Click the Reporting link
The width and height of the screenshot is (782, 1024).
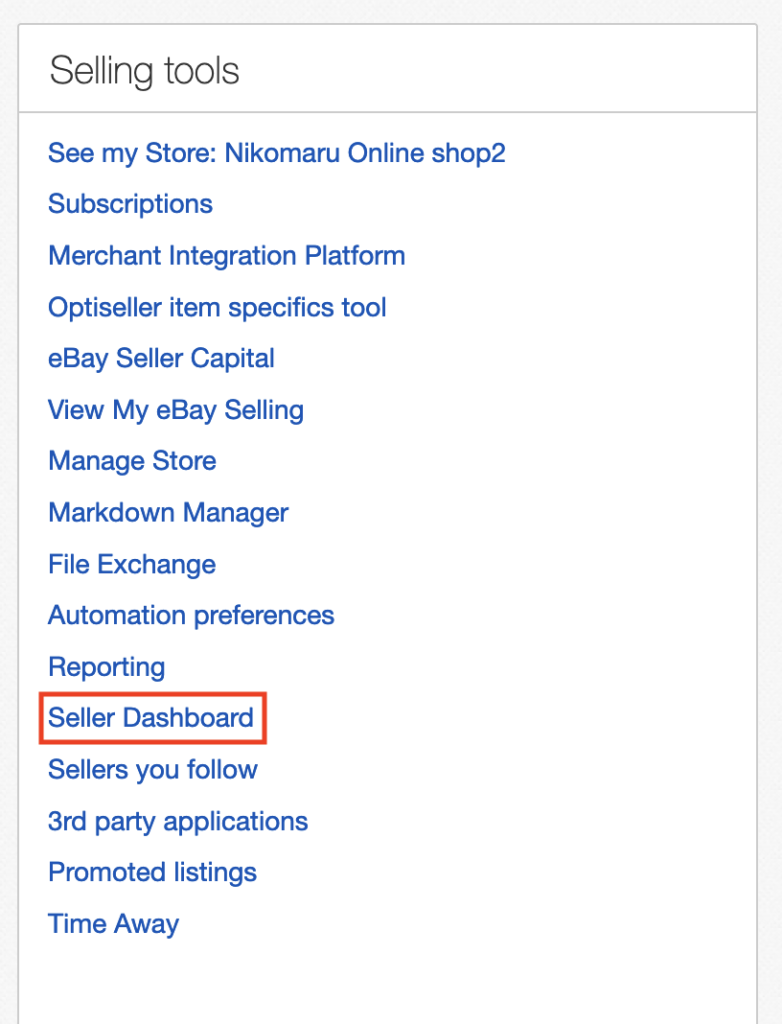(x=106, y=667)
